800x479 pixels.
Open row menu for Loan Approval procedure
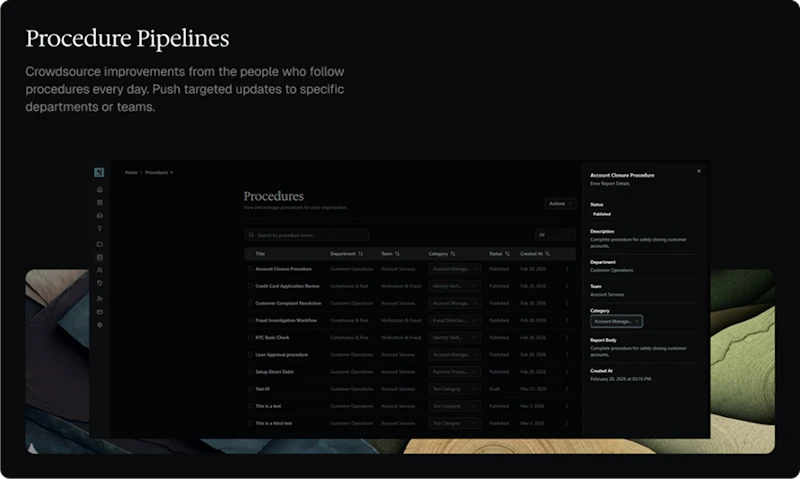566,355
